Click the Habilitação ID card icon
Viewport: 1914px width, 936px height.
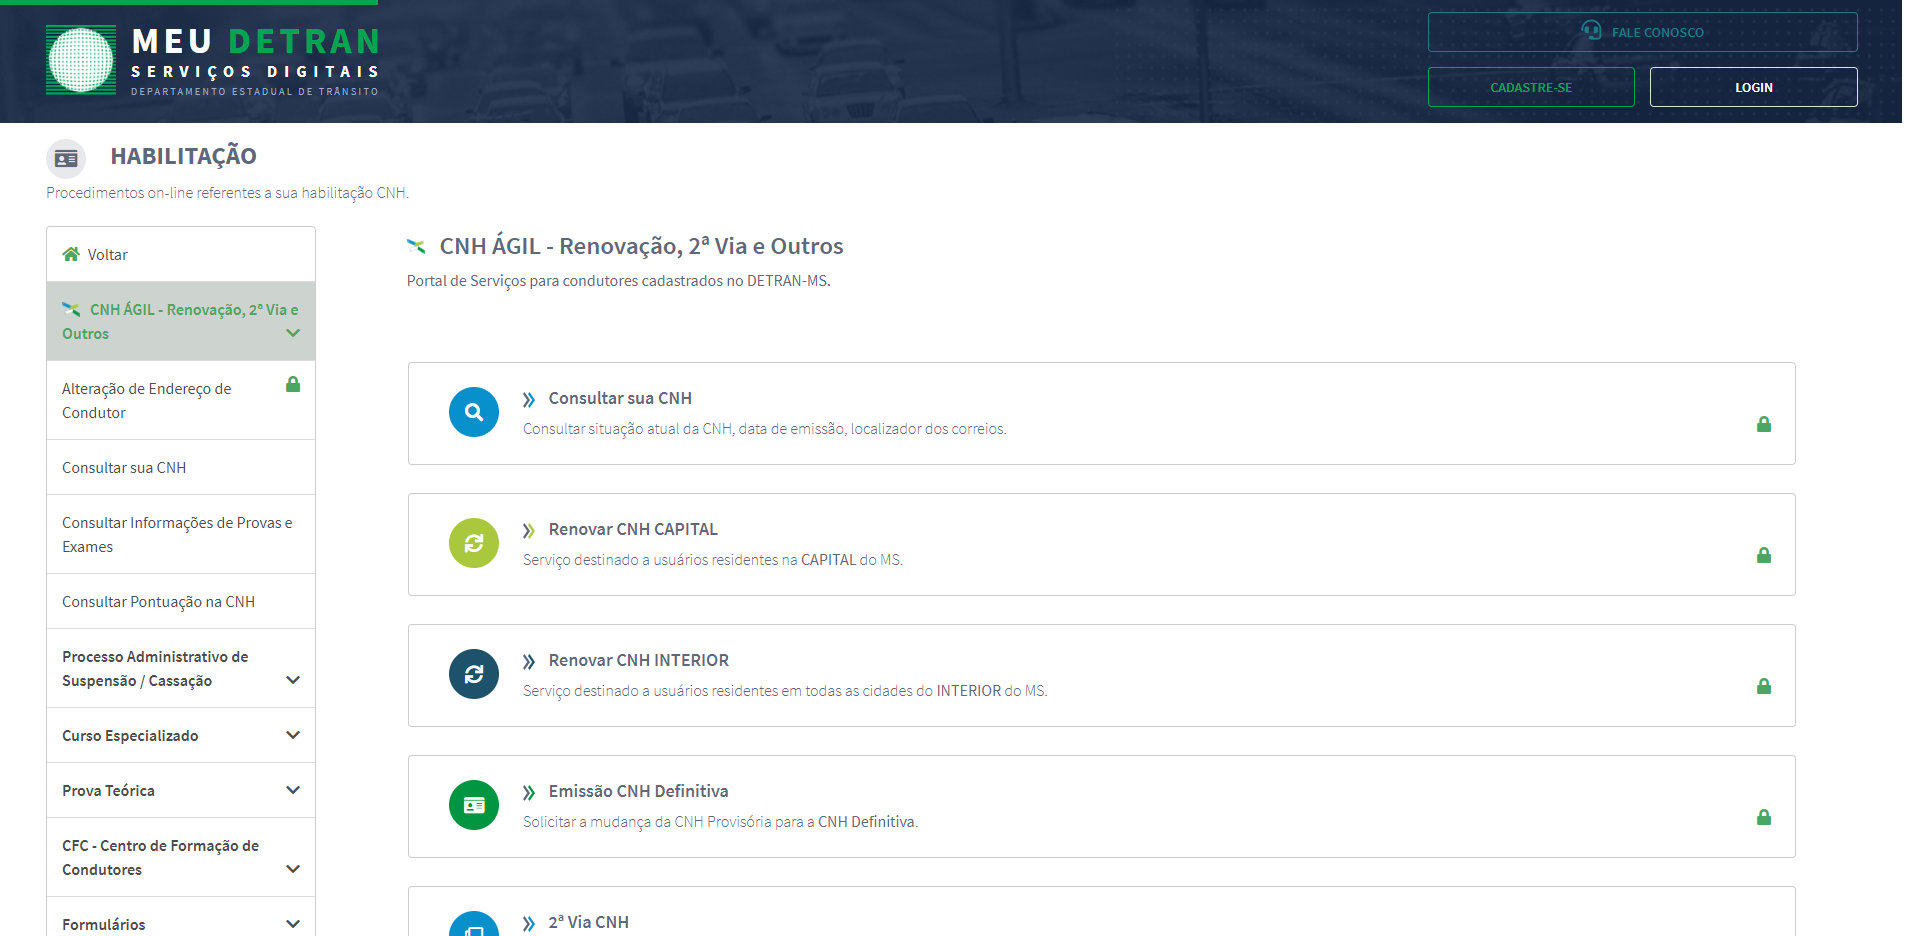tap(66, 158)
